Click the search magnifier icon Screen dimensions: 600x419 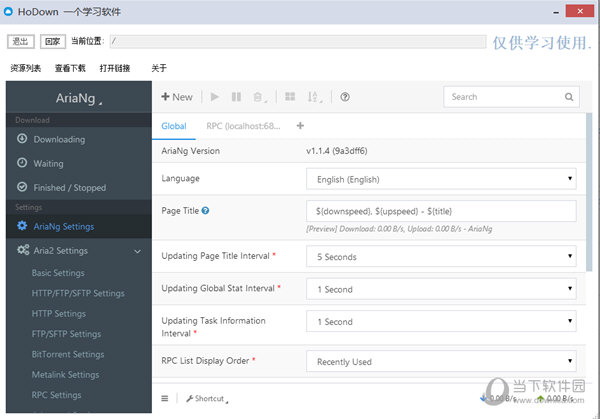(x=569, y=97)
